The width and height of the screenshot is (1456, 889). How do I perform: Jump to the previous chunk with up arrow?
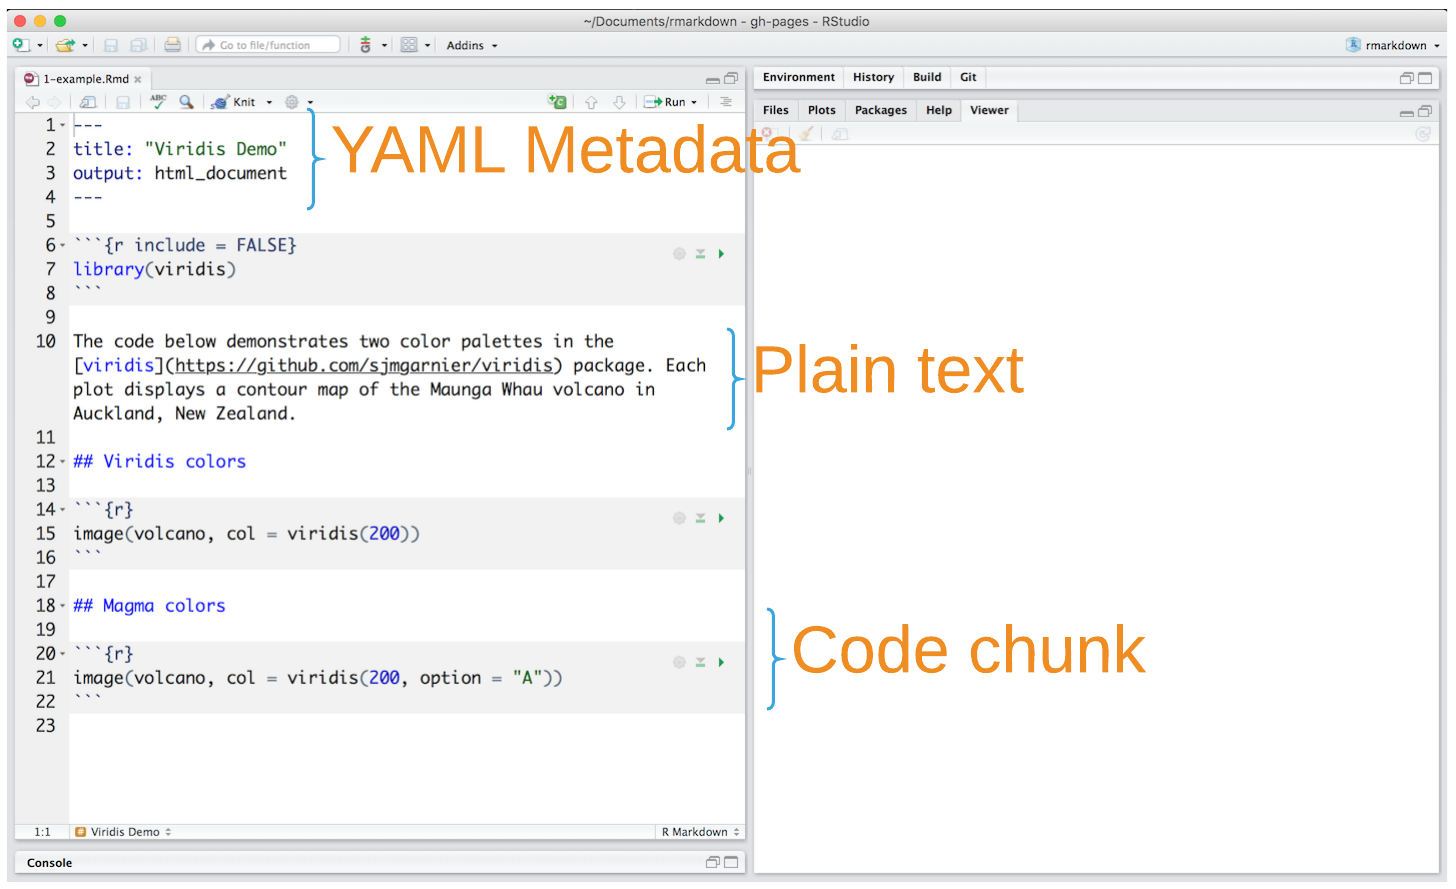click(591, 102)
